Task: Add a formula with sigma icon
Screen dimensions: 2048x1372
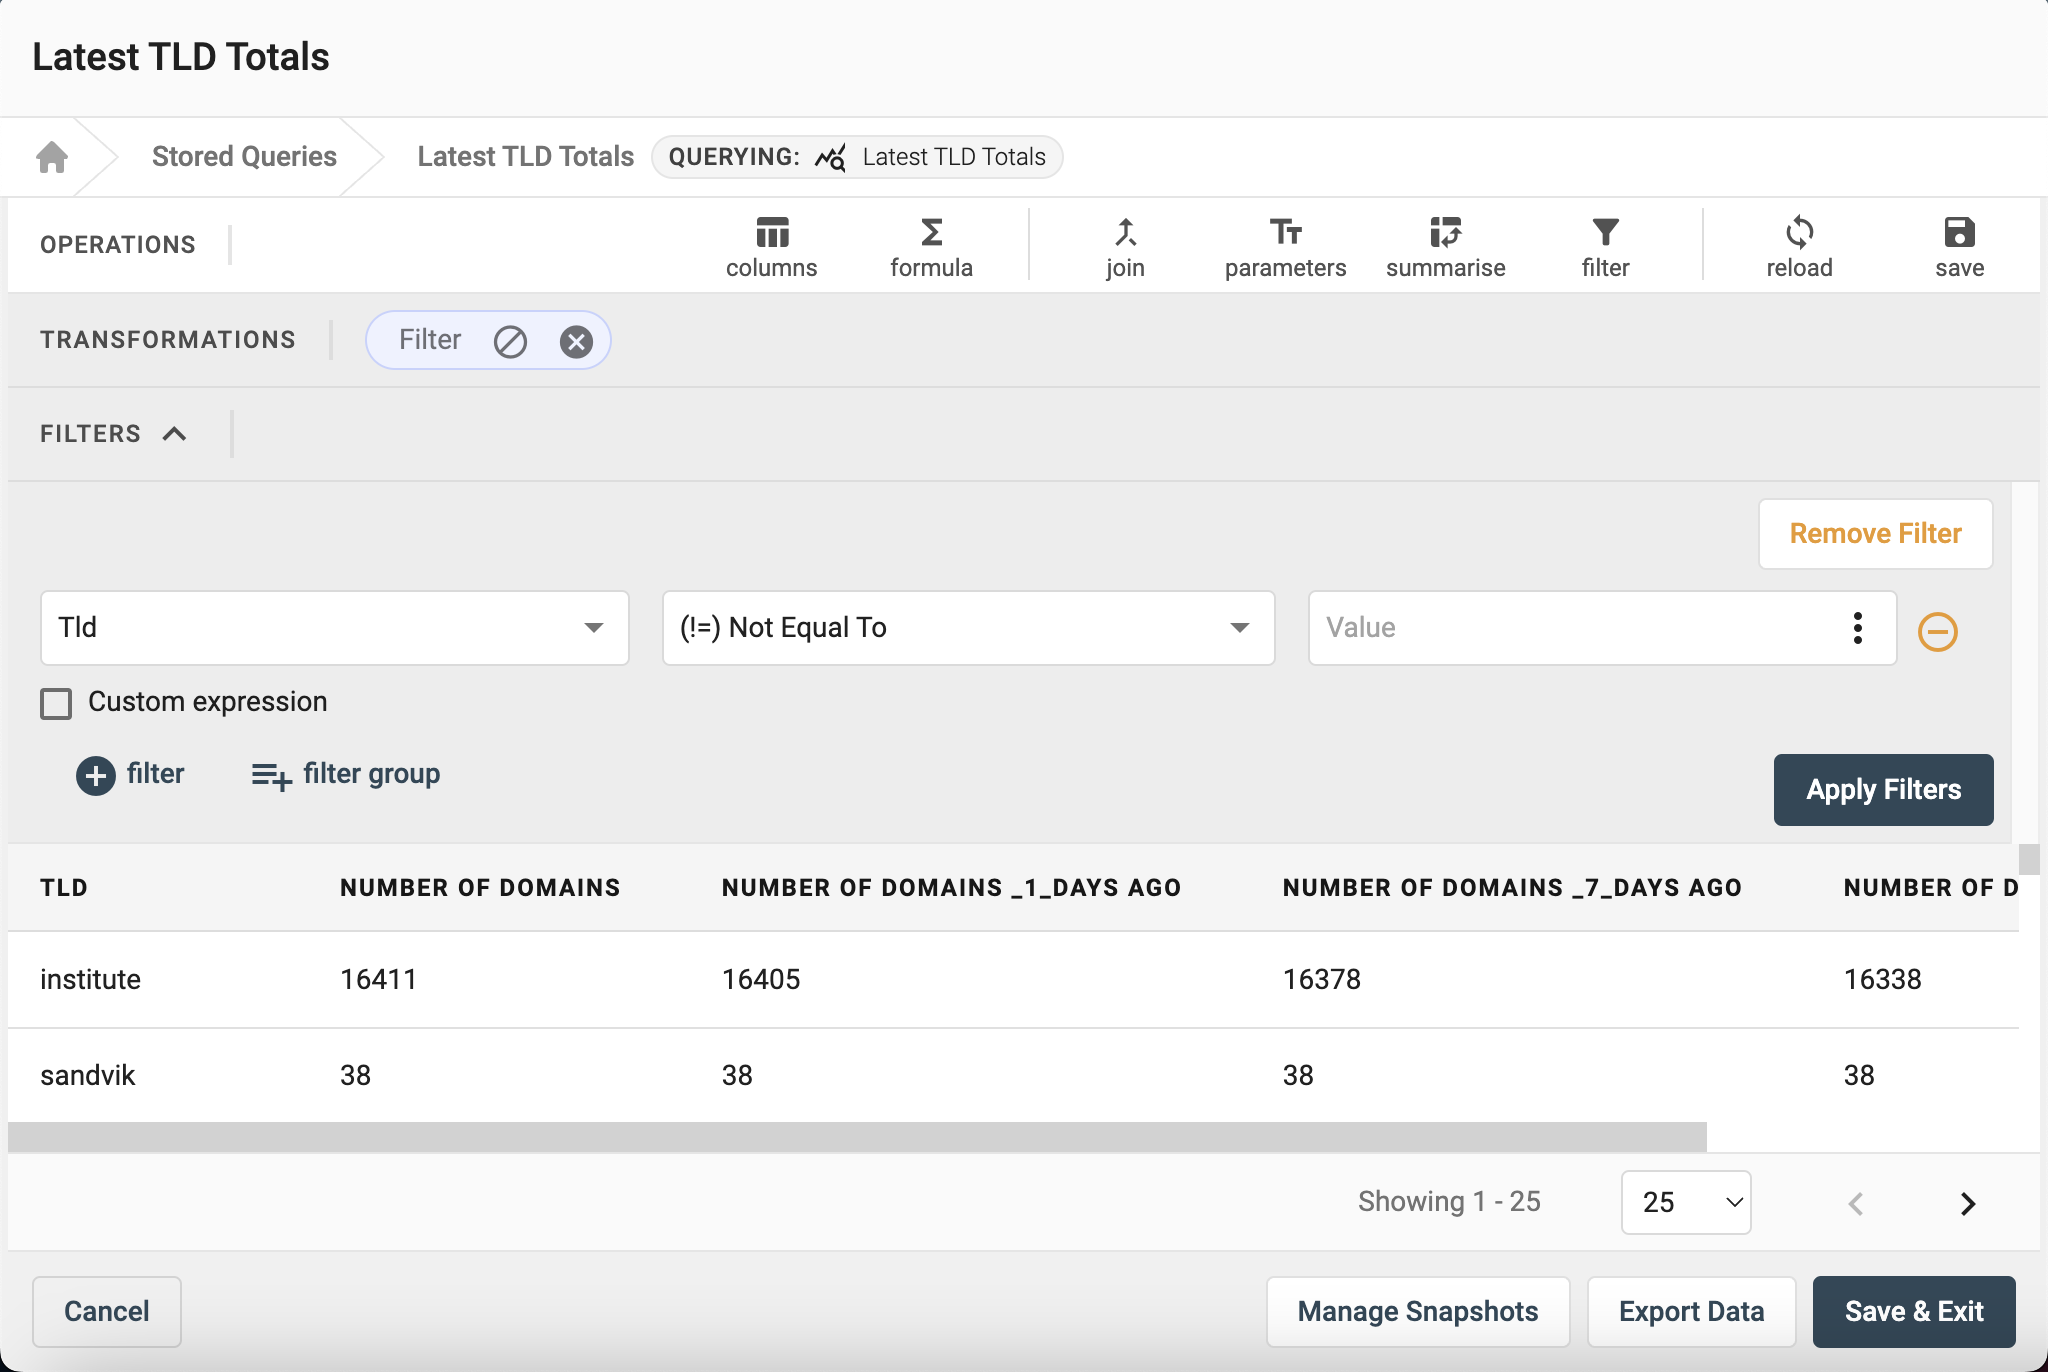Action: tap(931, 246)
